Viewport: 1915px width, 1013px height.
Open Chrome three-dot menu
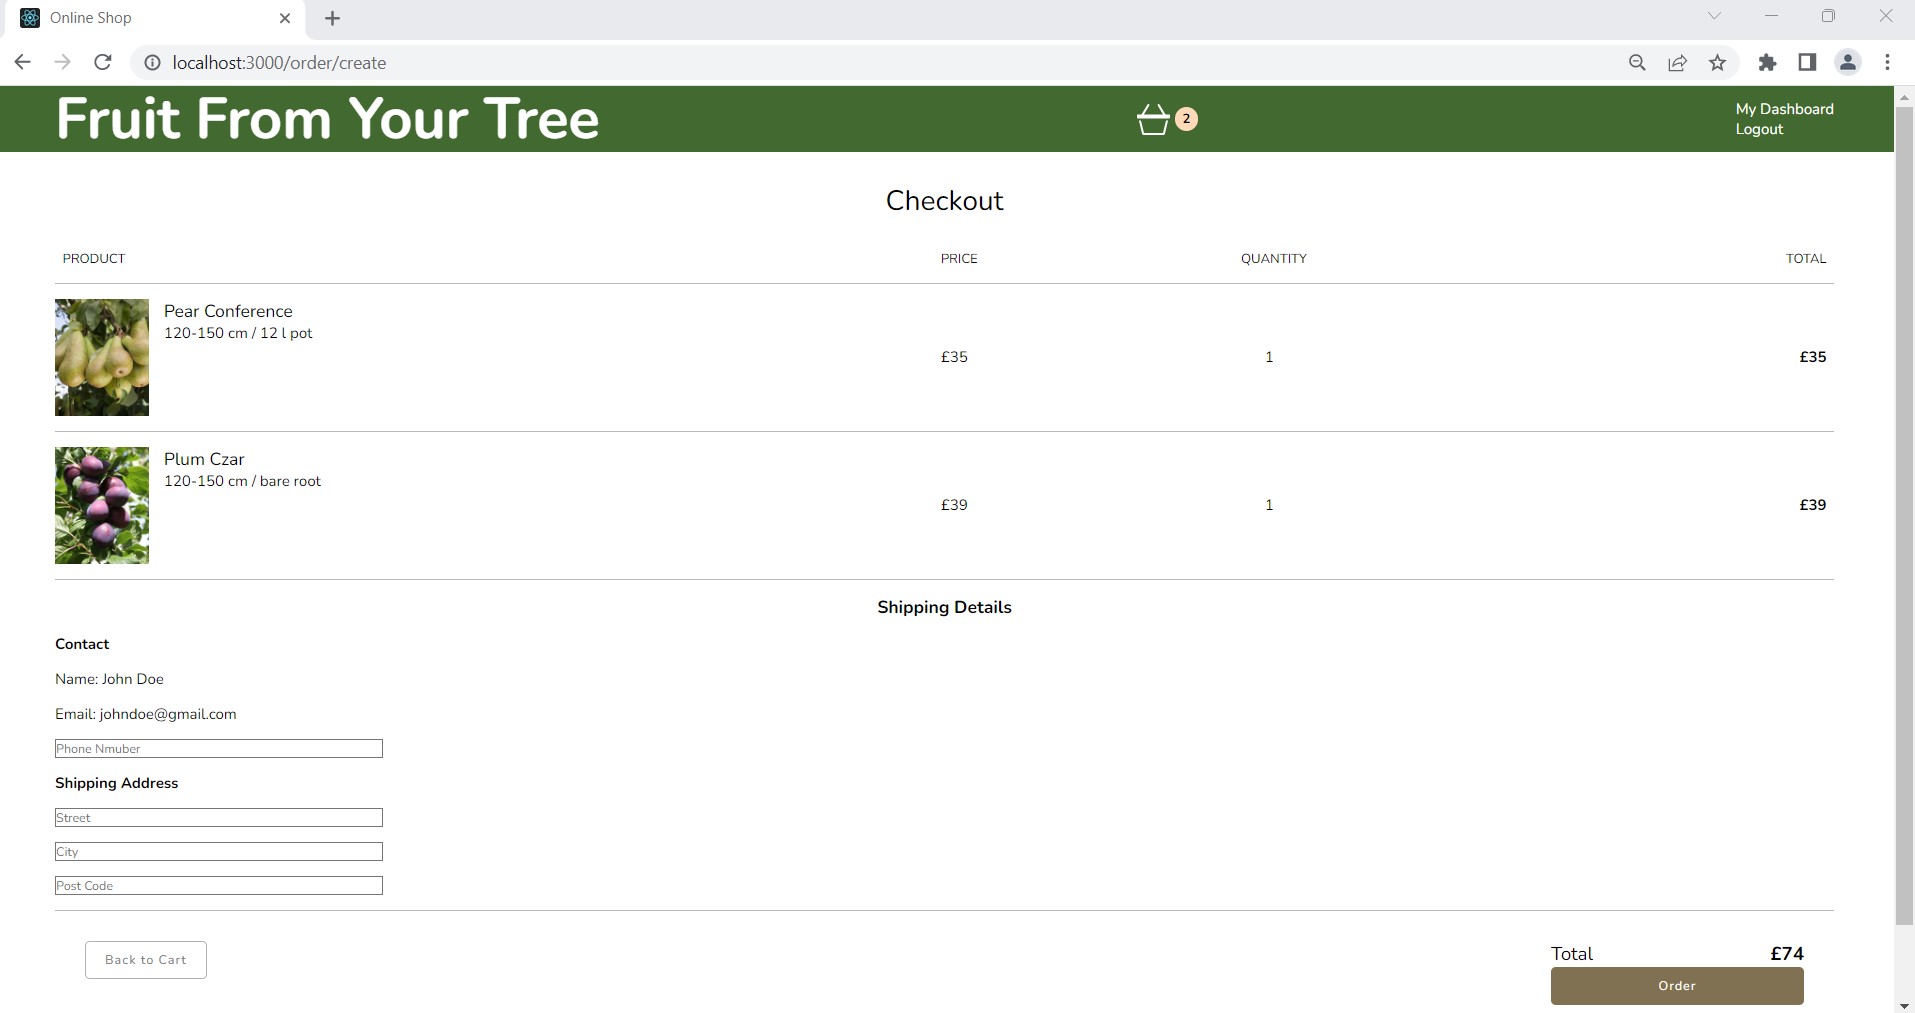1887,62
